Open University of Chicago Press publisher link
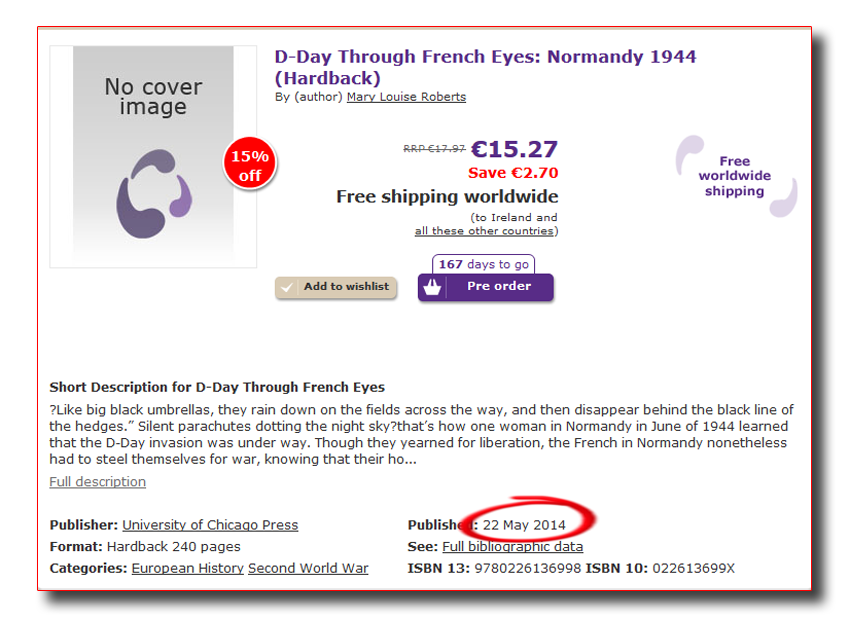This screenshot has height=618, width=850. pos(210,525)
